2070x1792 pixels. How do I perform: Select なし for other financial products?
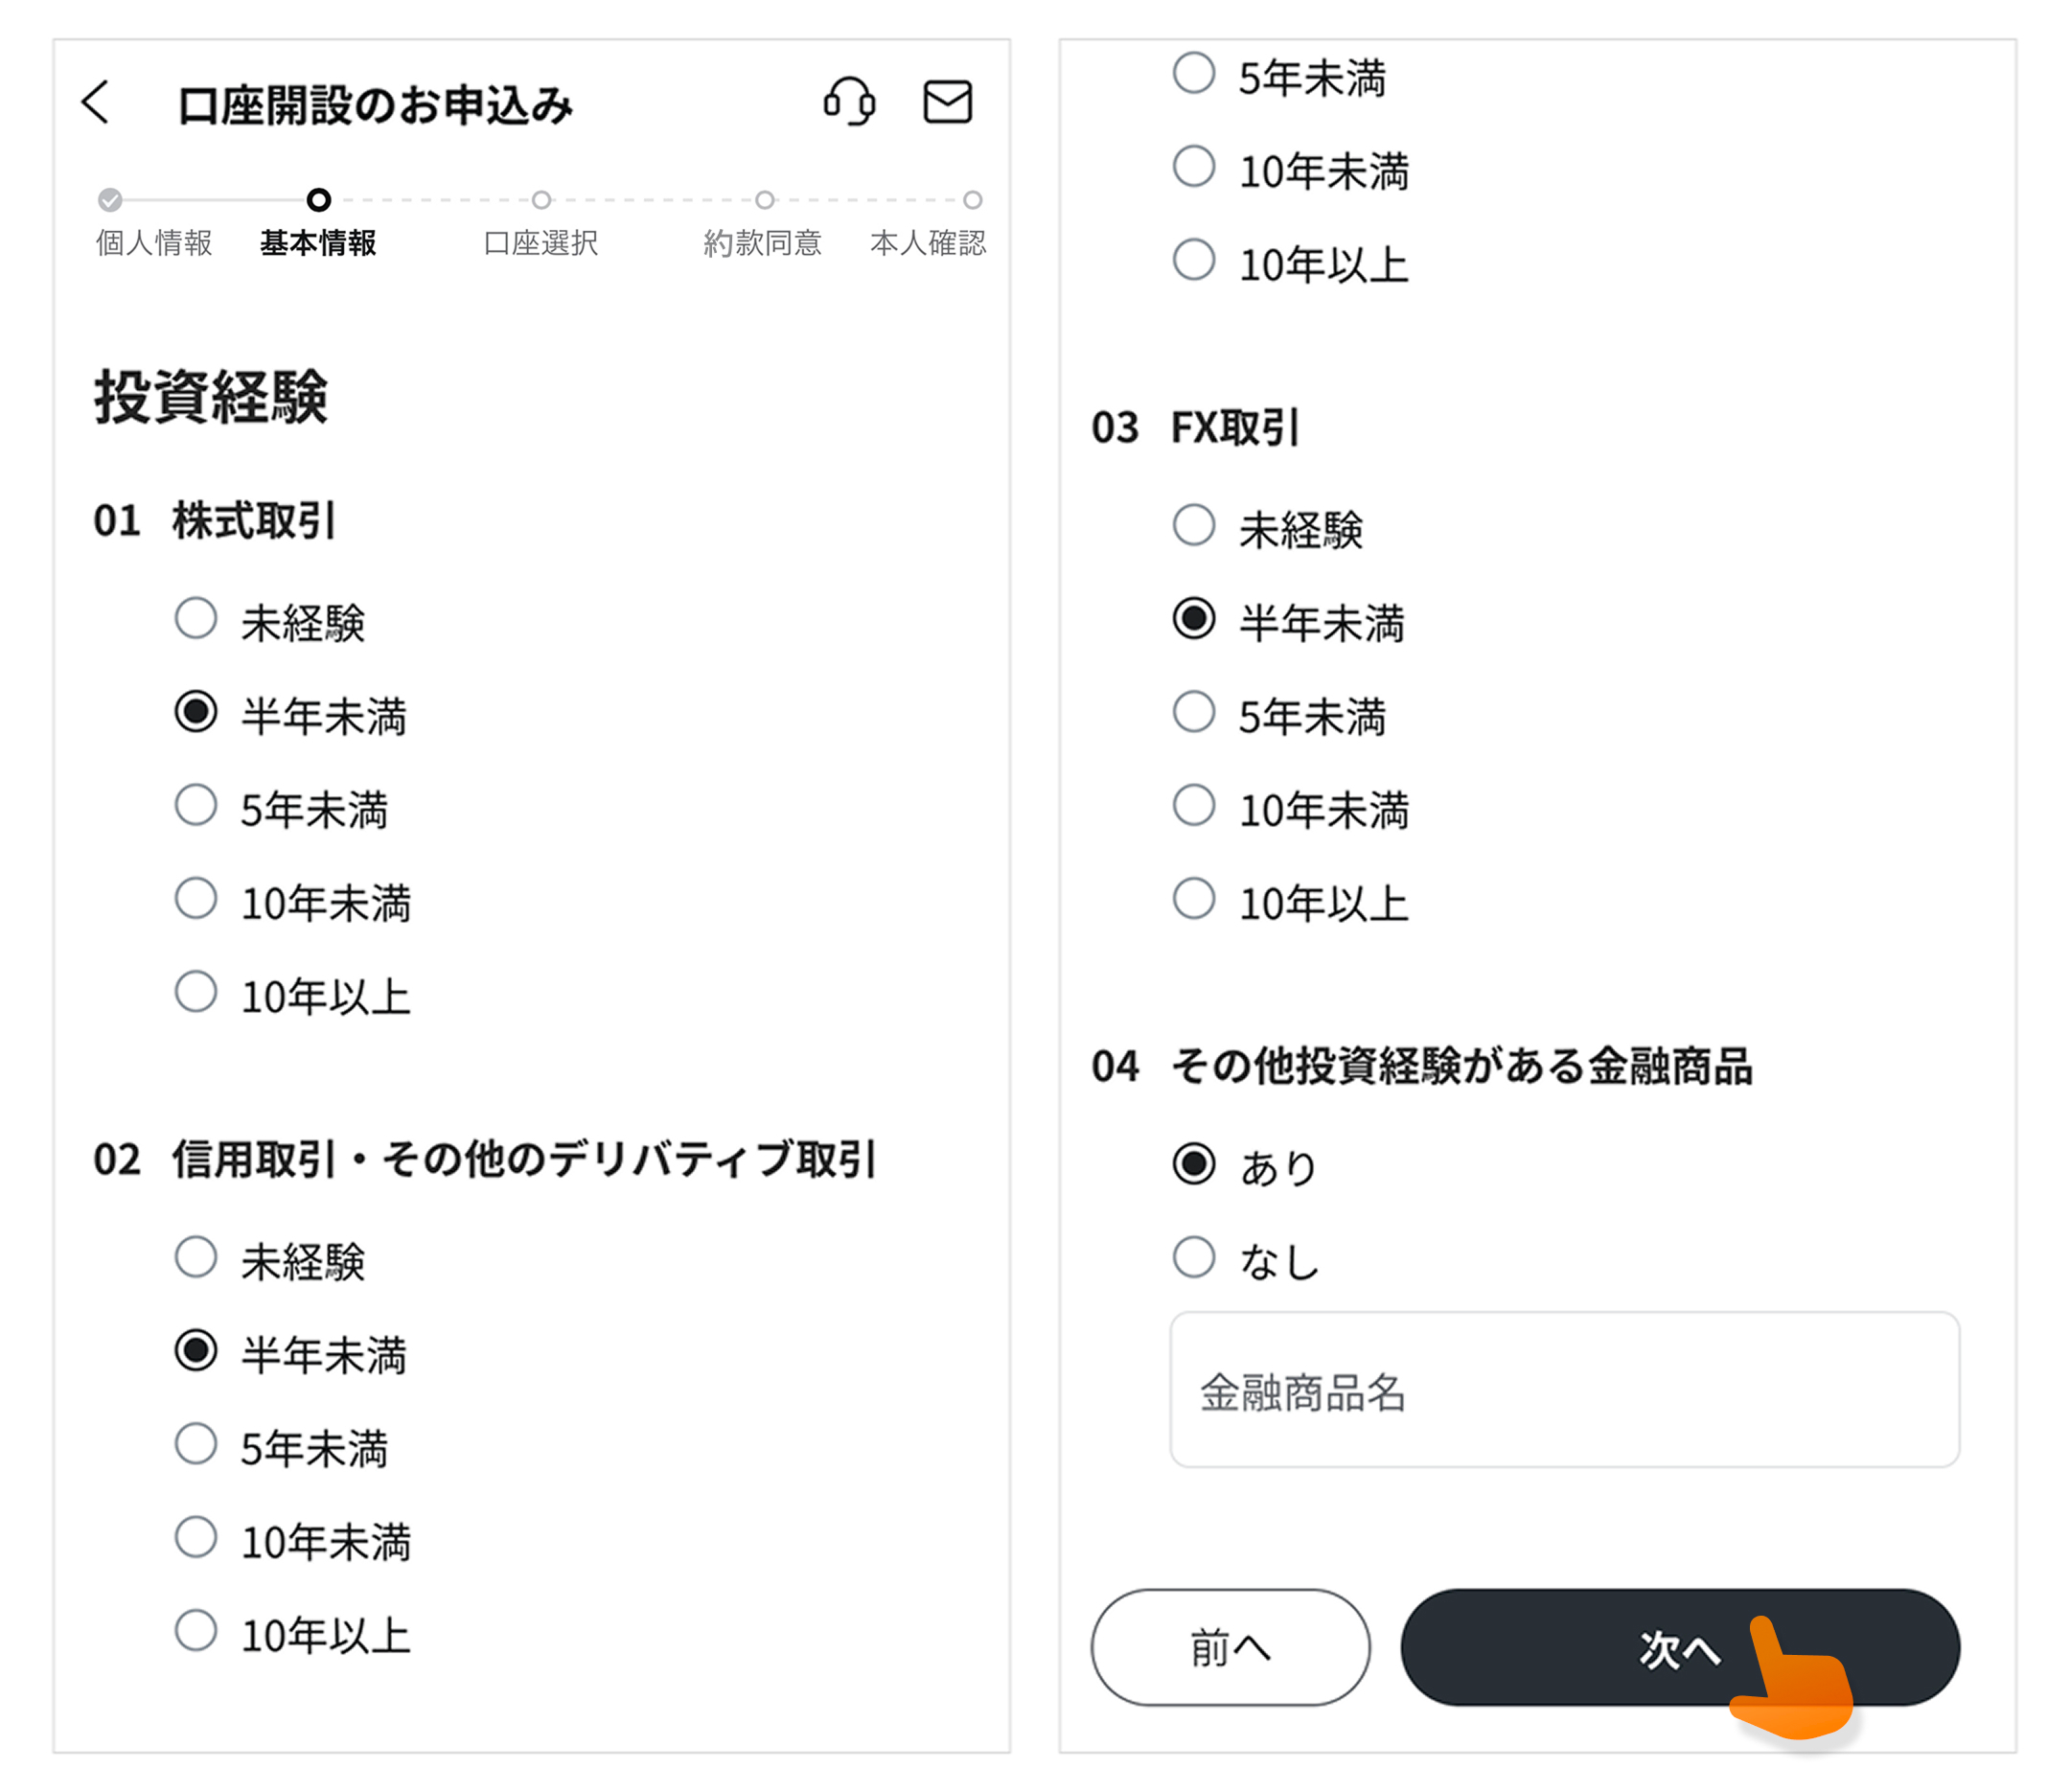click(1193, 1258)
